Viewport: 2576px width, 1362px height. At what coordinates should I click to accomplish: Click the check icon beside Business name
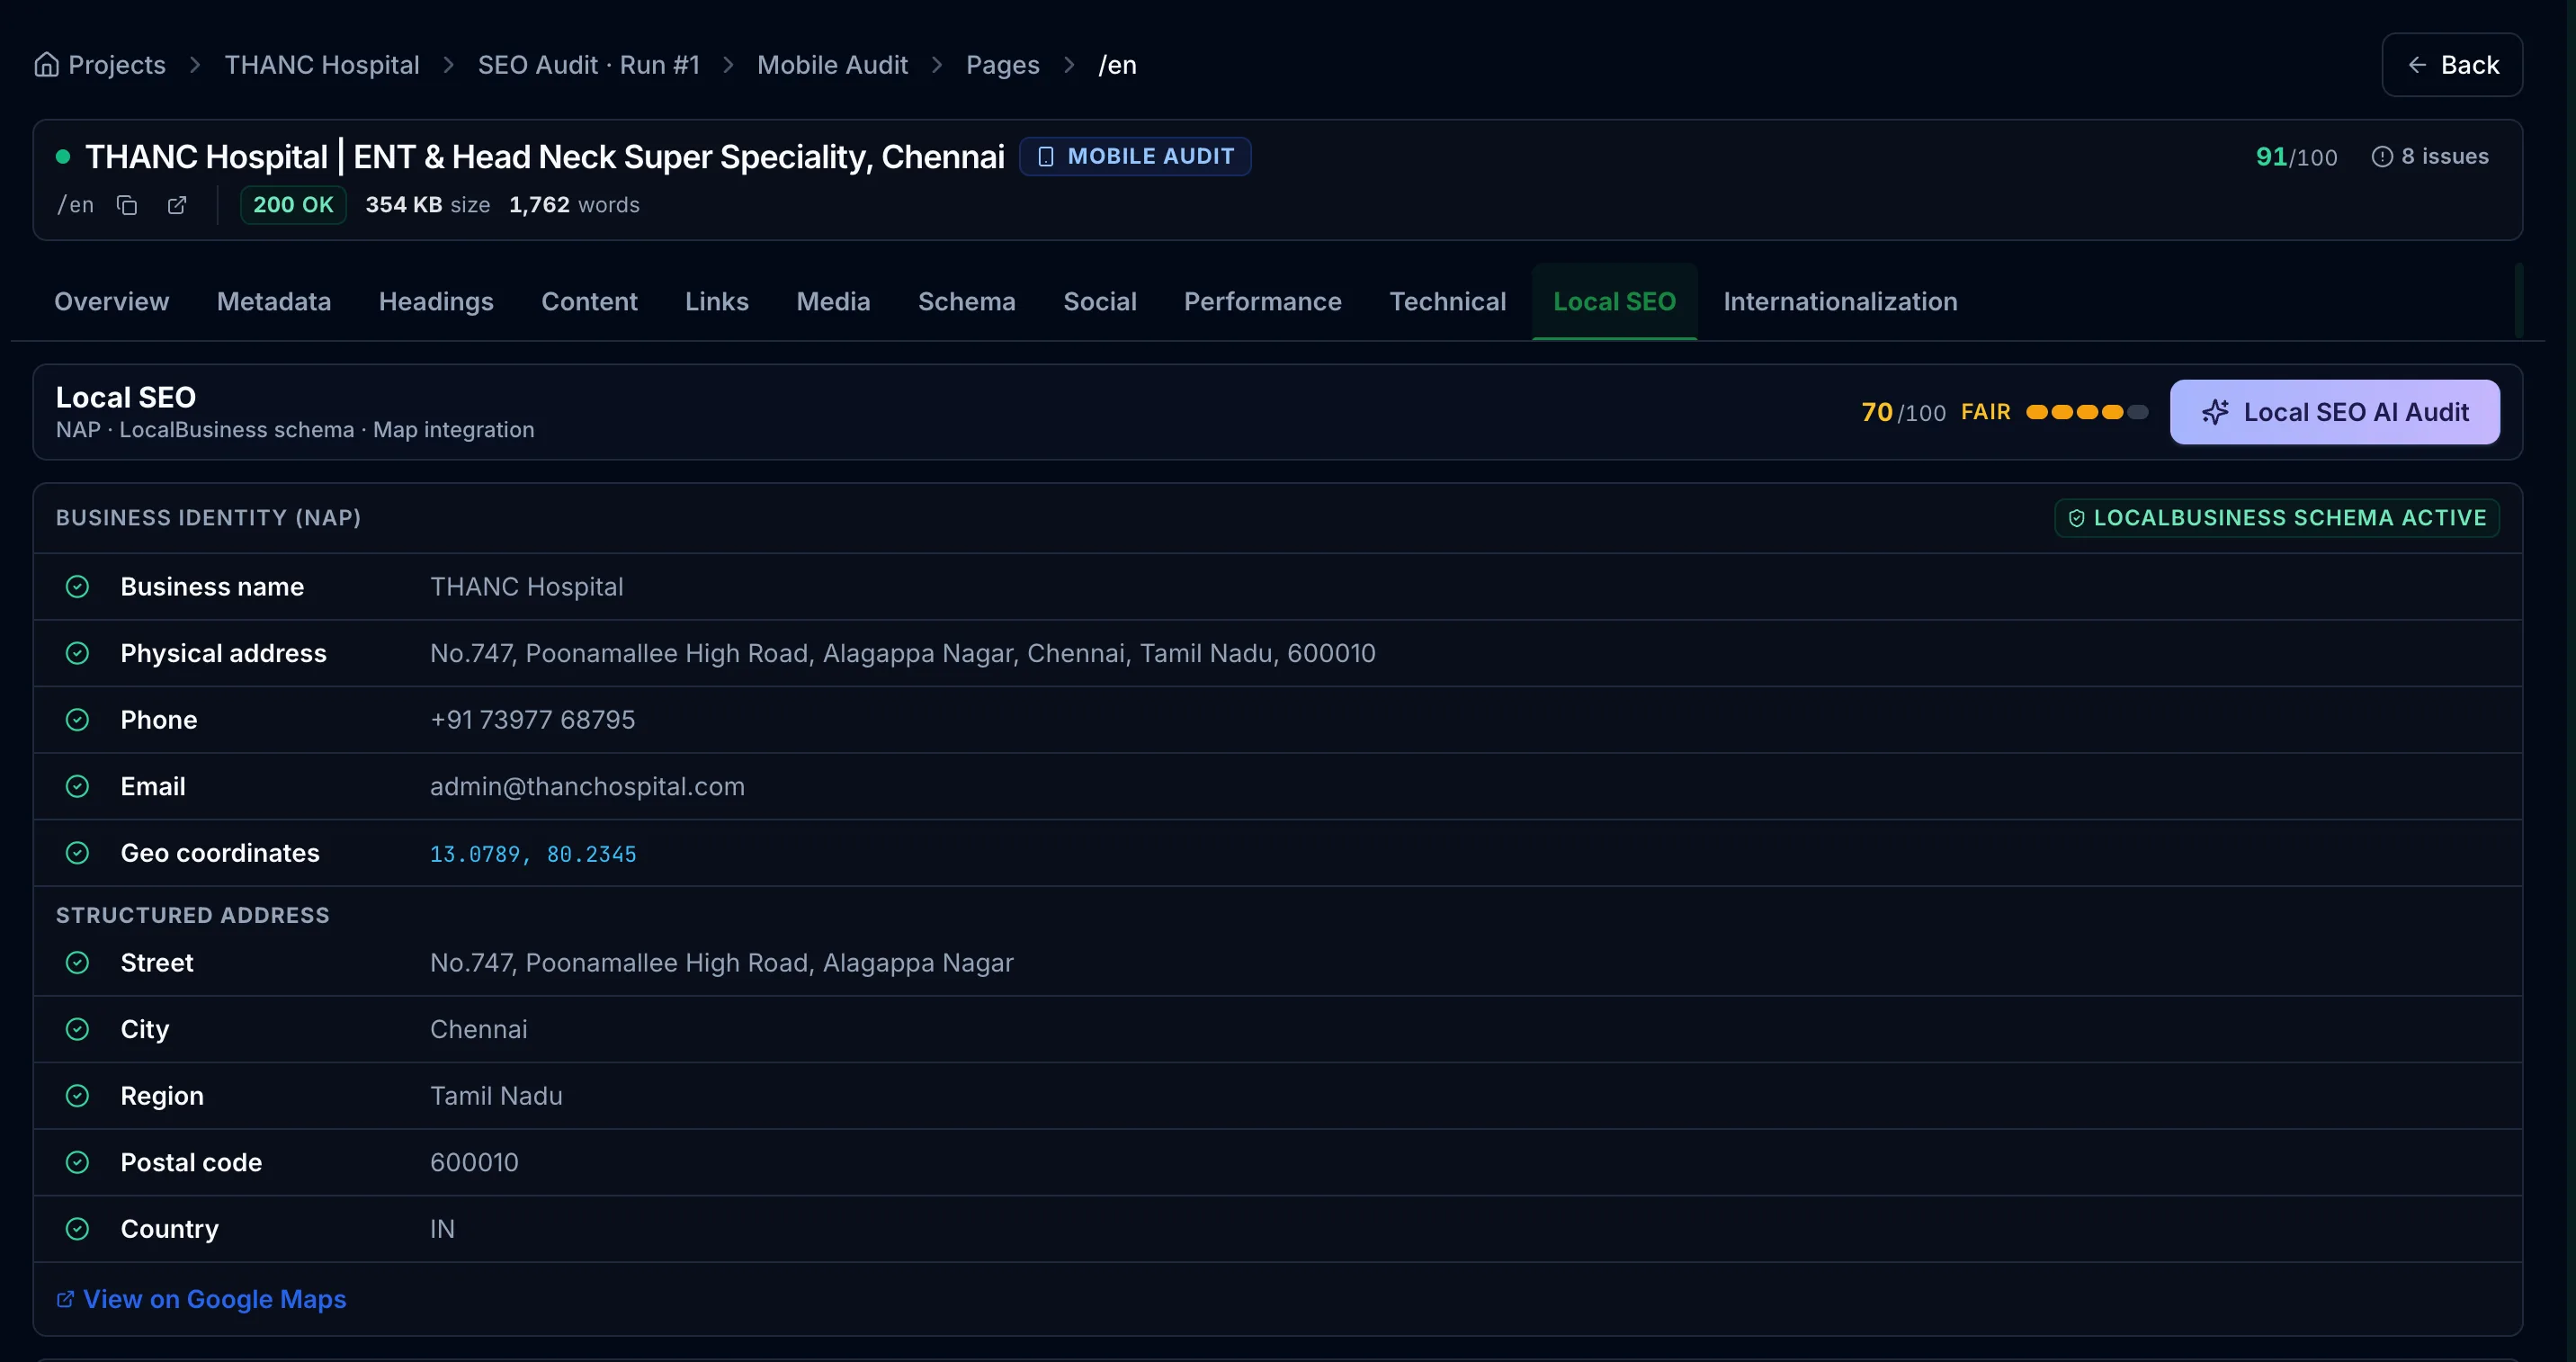click(77, 587)
